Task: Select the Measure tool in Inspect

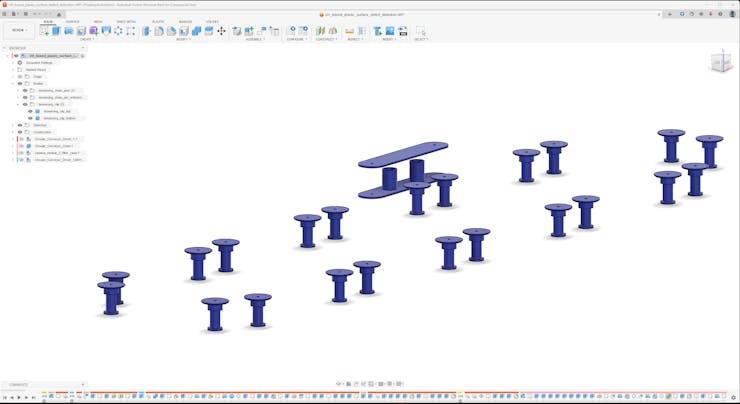Action: [x=350, y=31]
